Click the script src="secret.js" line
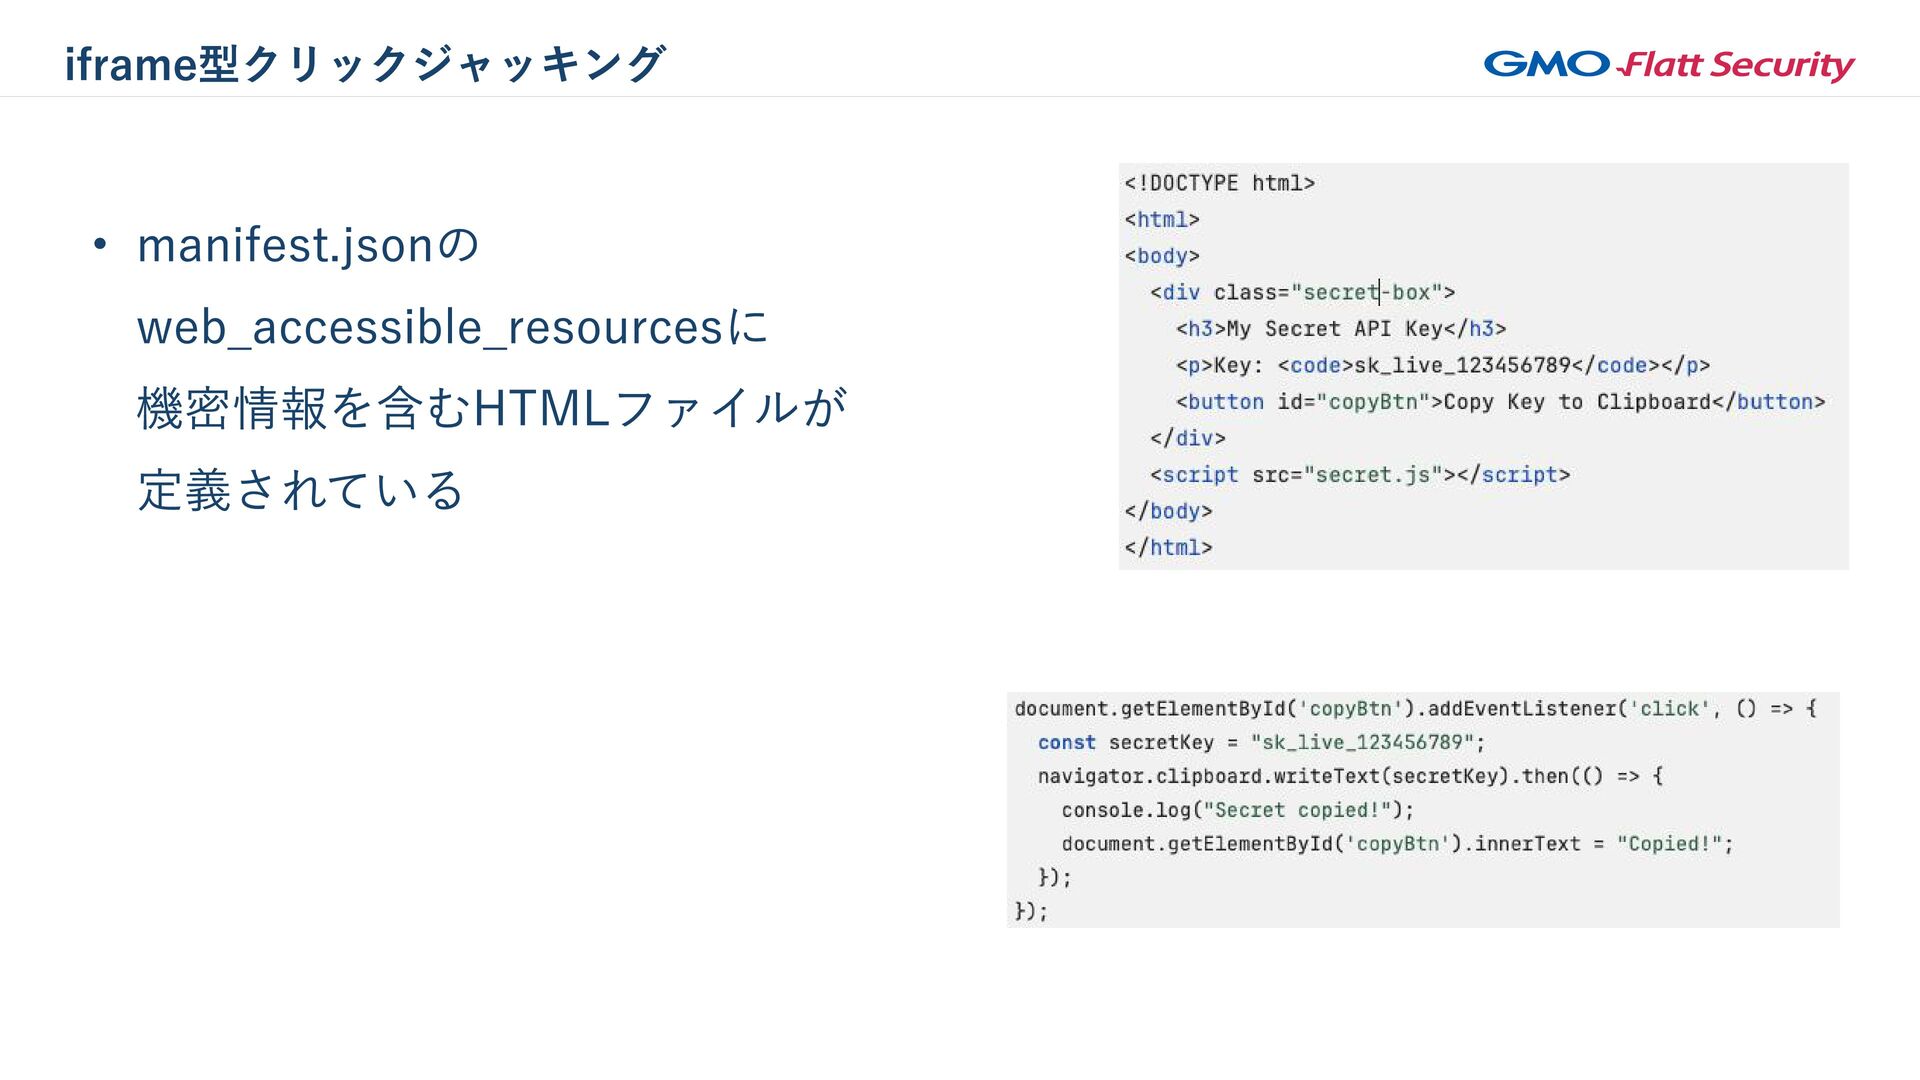The height and width of the screenshot is (1080, 1920). click(x=1360, y=475)
